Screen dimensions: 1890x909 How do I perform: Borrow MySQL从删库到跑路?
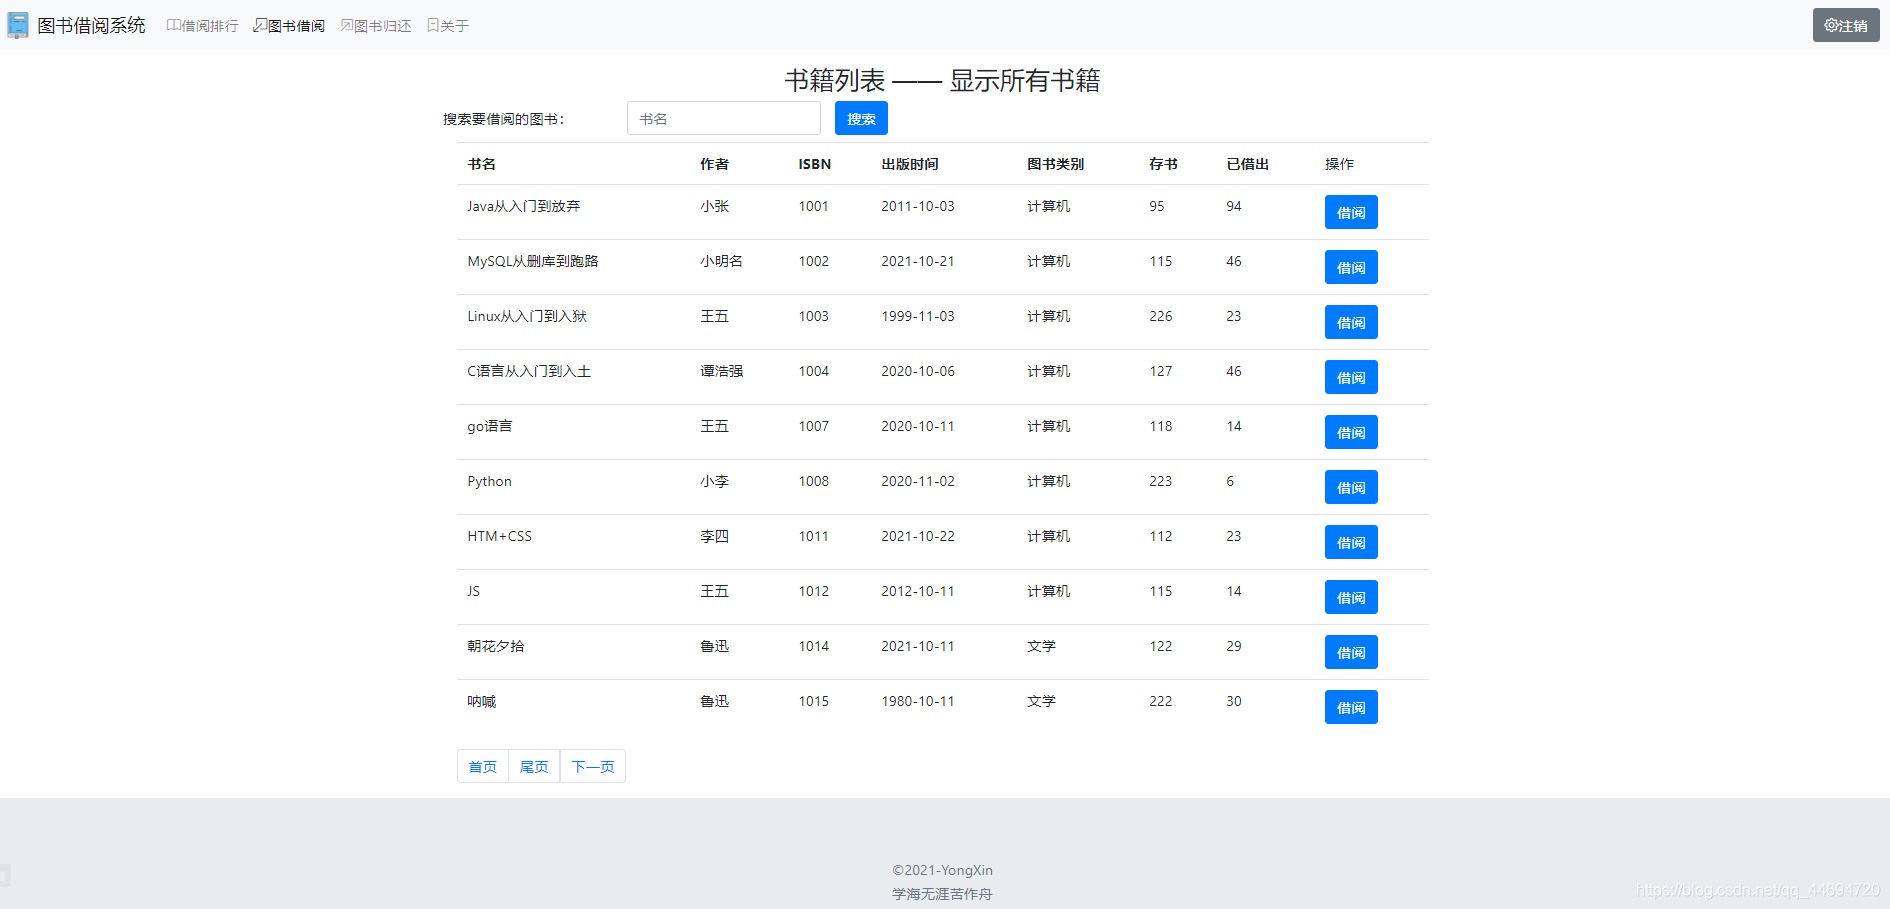(x=1351, y=267)
